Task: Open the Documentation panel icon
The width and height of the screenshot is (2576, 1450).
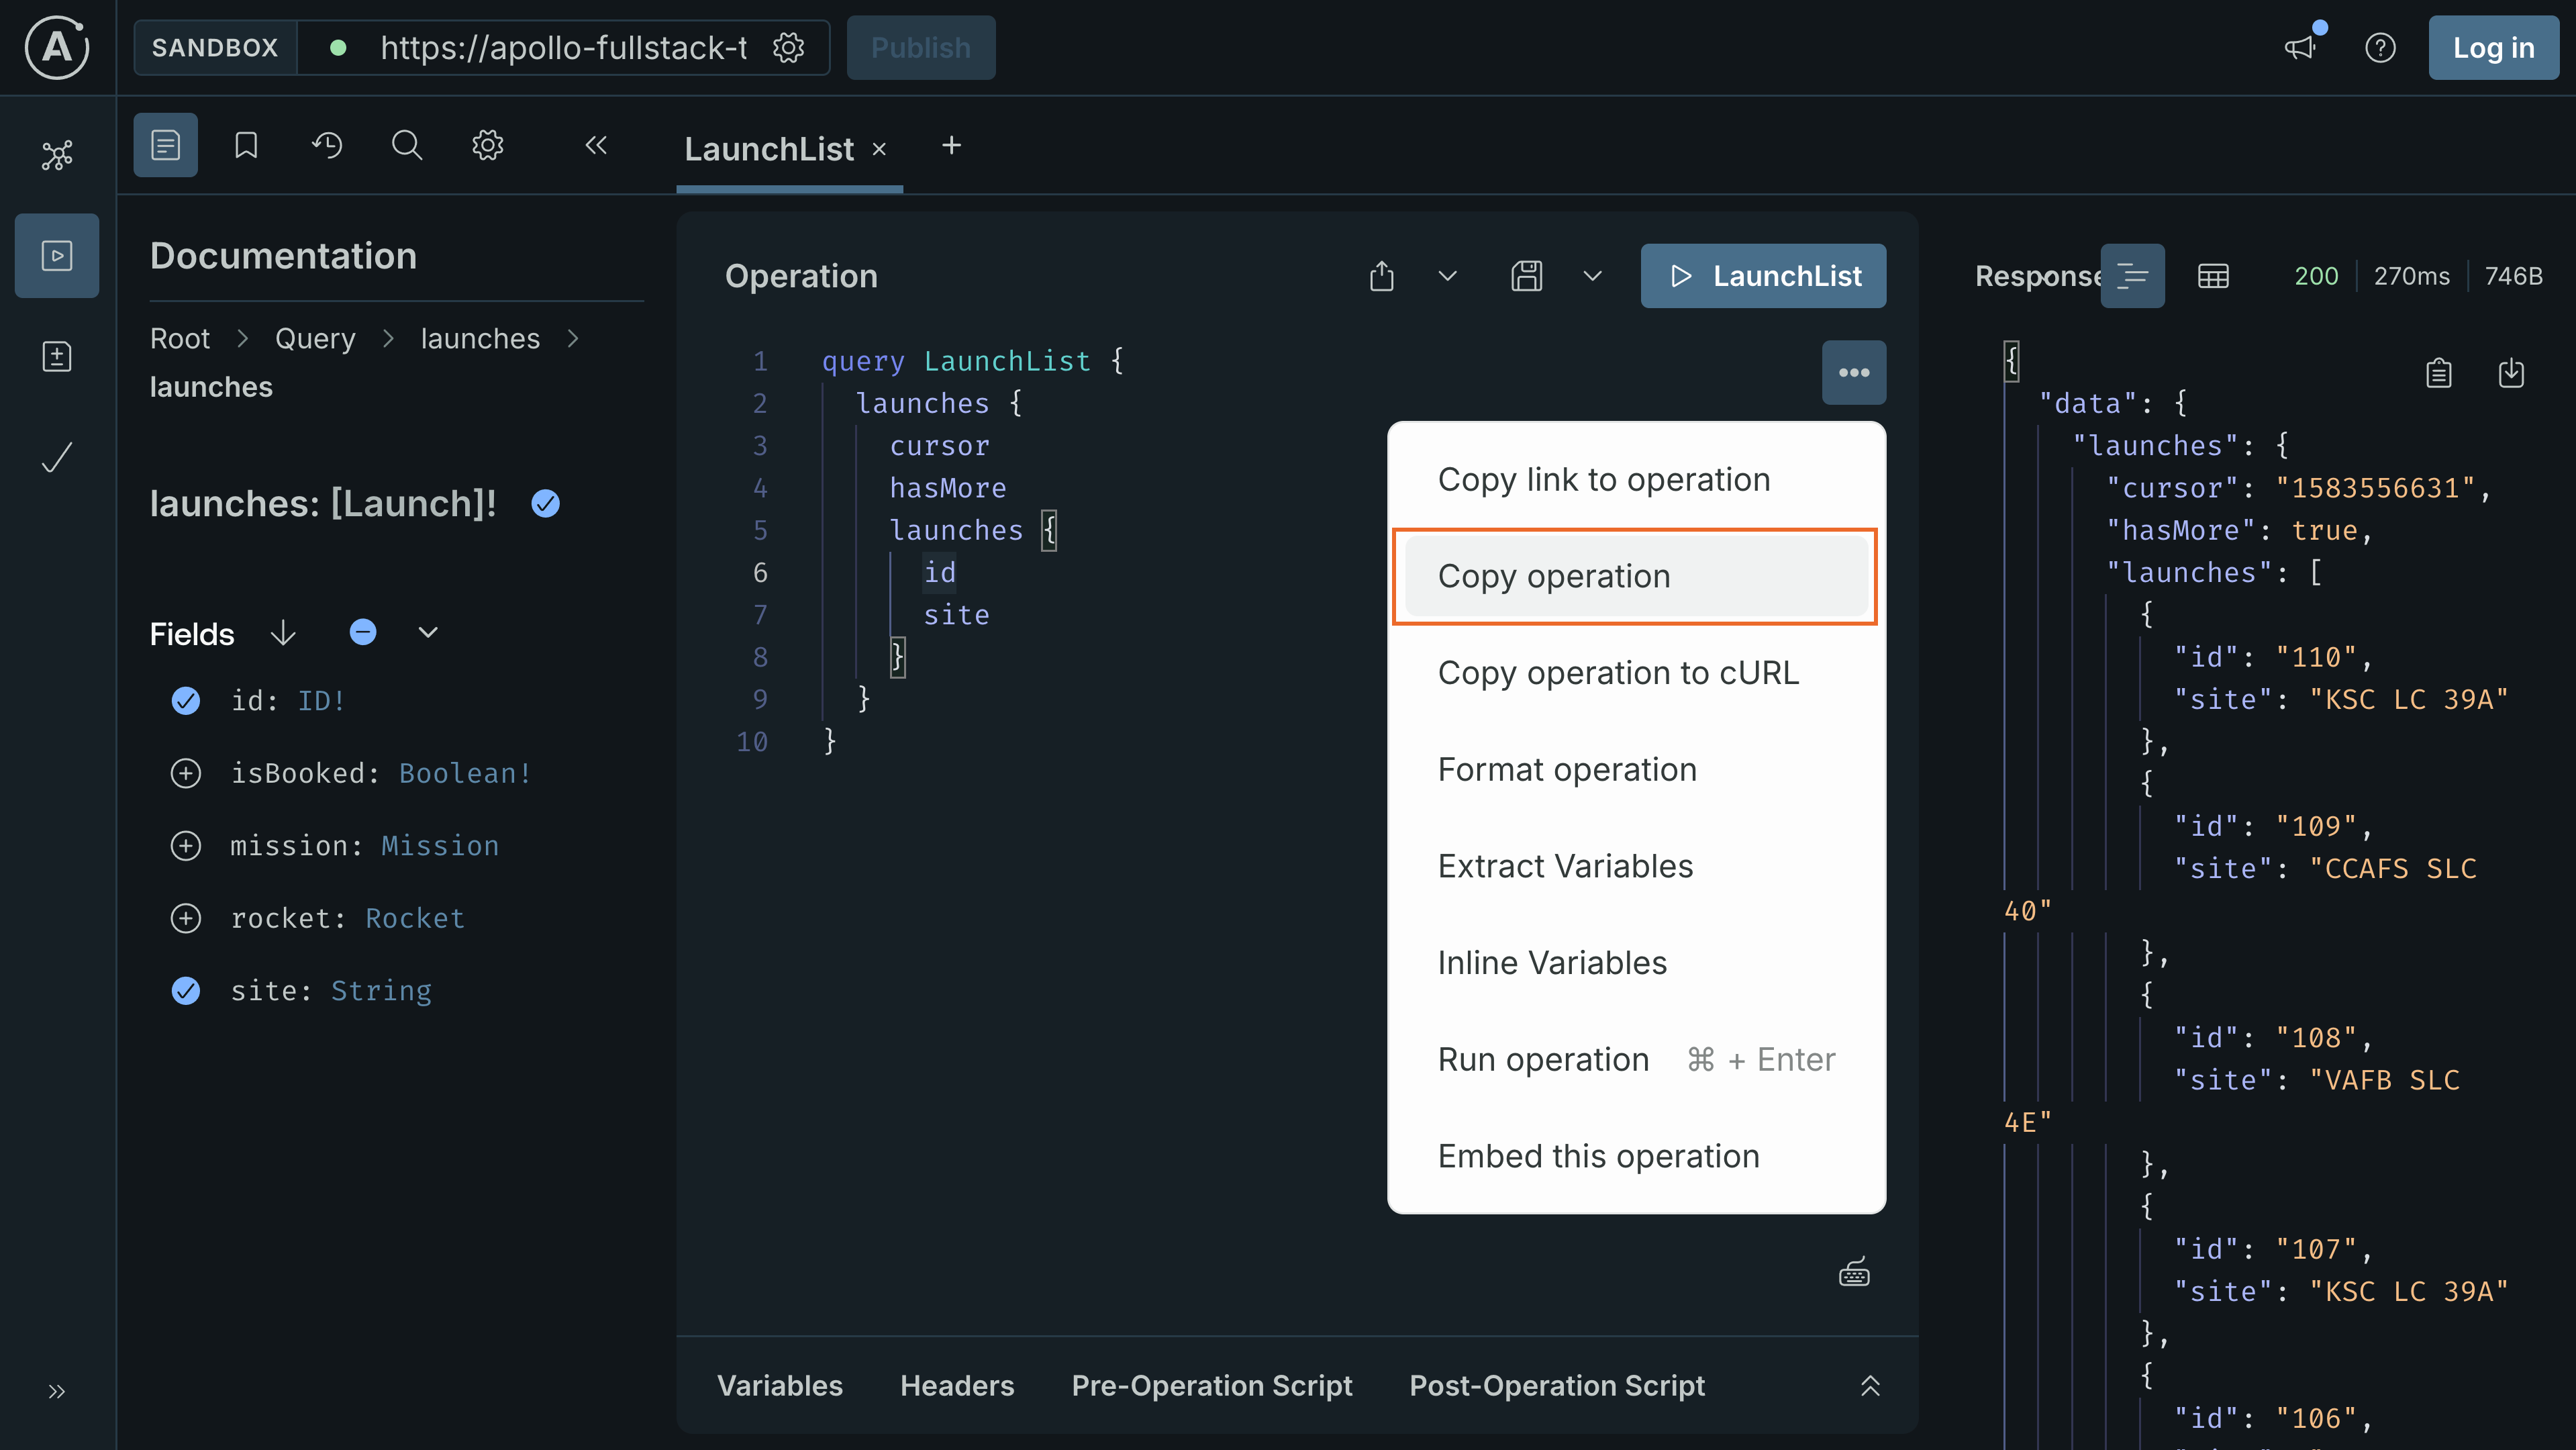Action: tap(165, 144)
